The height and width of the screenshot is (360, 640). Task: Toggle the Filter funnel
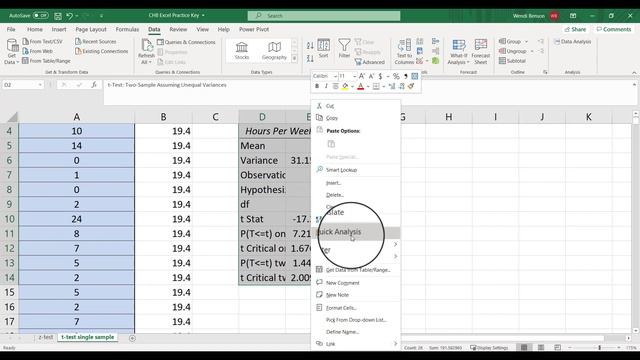(x=344, y=48)
